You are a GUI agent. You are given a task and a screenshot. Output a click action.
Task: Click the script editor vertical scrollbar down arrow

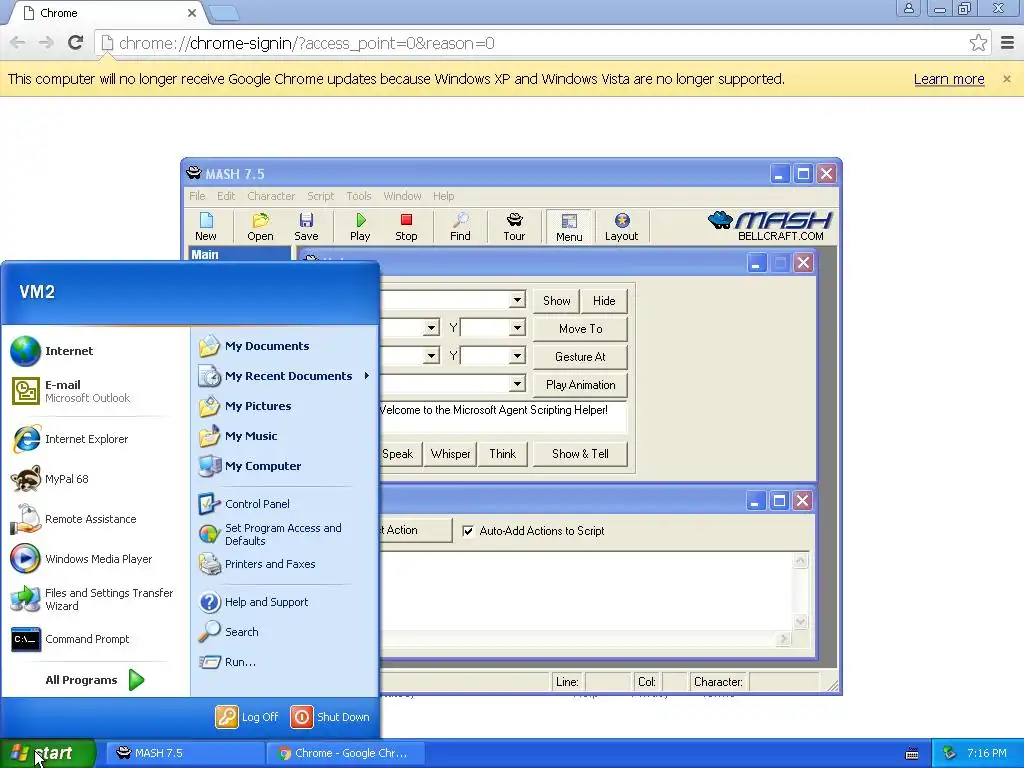[x=801, y=621]
